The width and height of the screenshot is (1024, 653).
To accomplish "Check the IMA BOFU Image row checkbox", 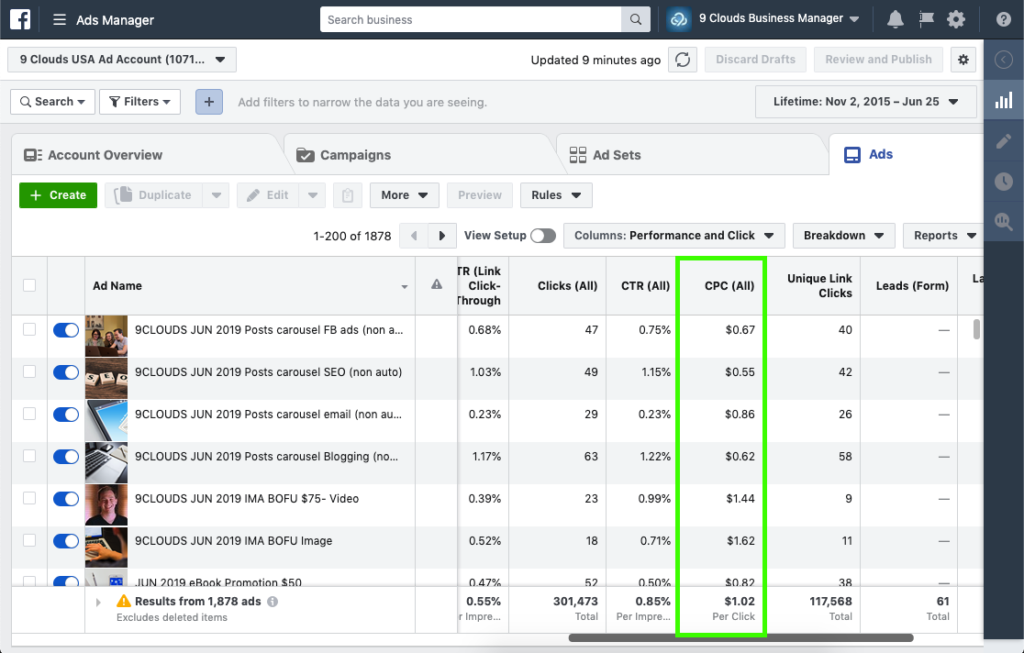I will (29, 541).
